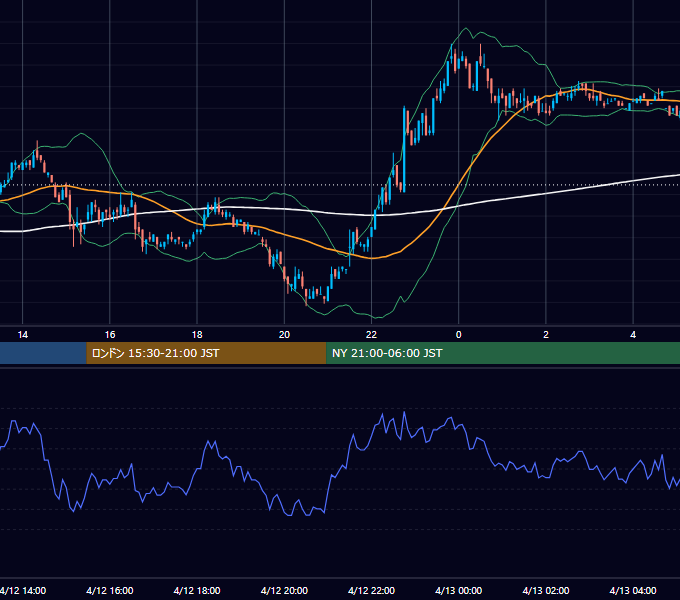680x600 pixels.
Task: Click the 2 hour label on price chart
Action: [x=546, y=335]
